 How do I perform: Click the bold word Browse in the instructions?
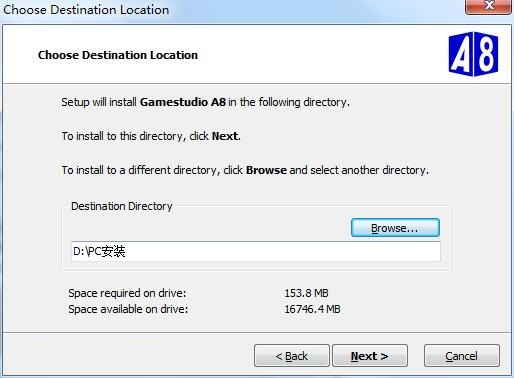(x=266, y=170)
